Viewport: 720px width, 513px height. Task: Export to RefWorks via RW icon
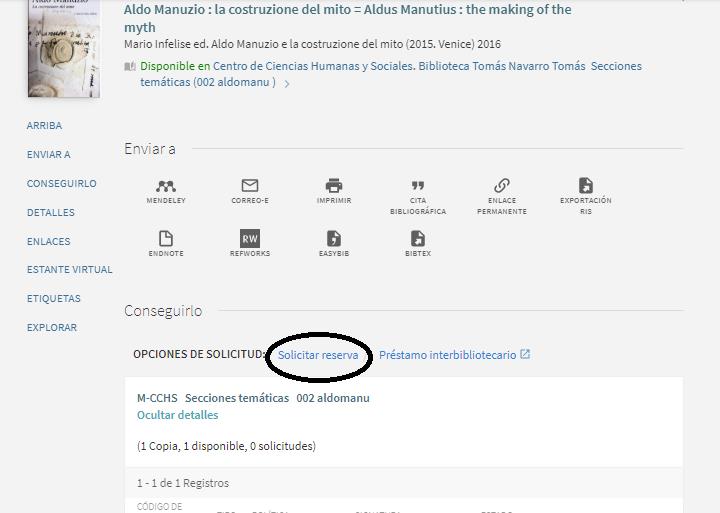pyautogui.click(x=250, y=239)
